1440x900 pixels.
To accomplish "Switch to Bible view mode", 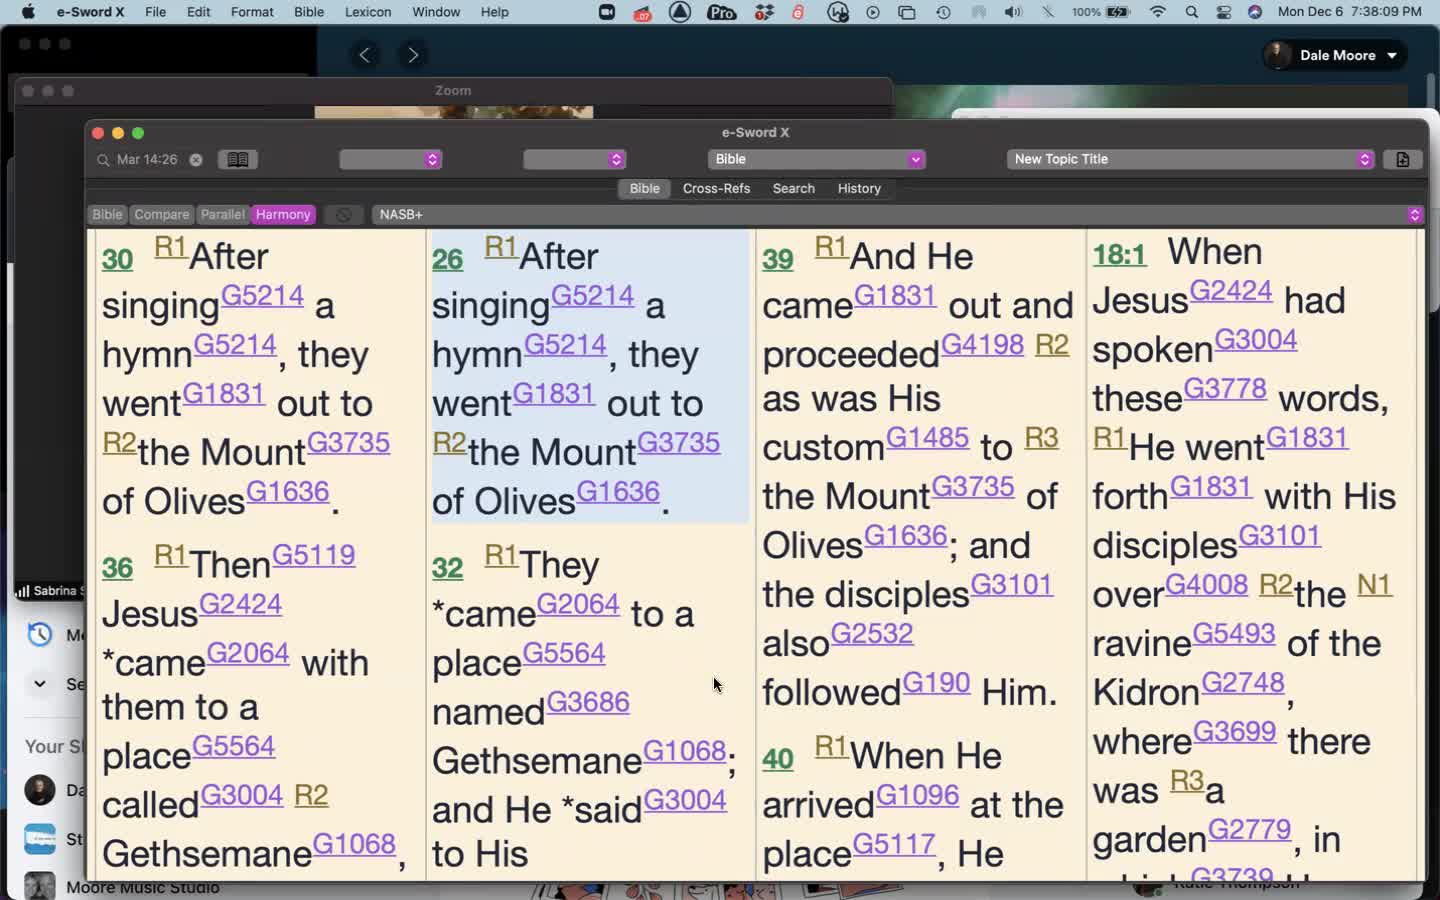I will coord(107,215).
